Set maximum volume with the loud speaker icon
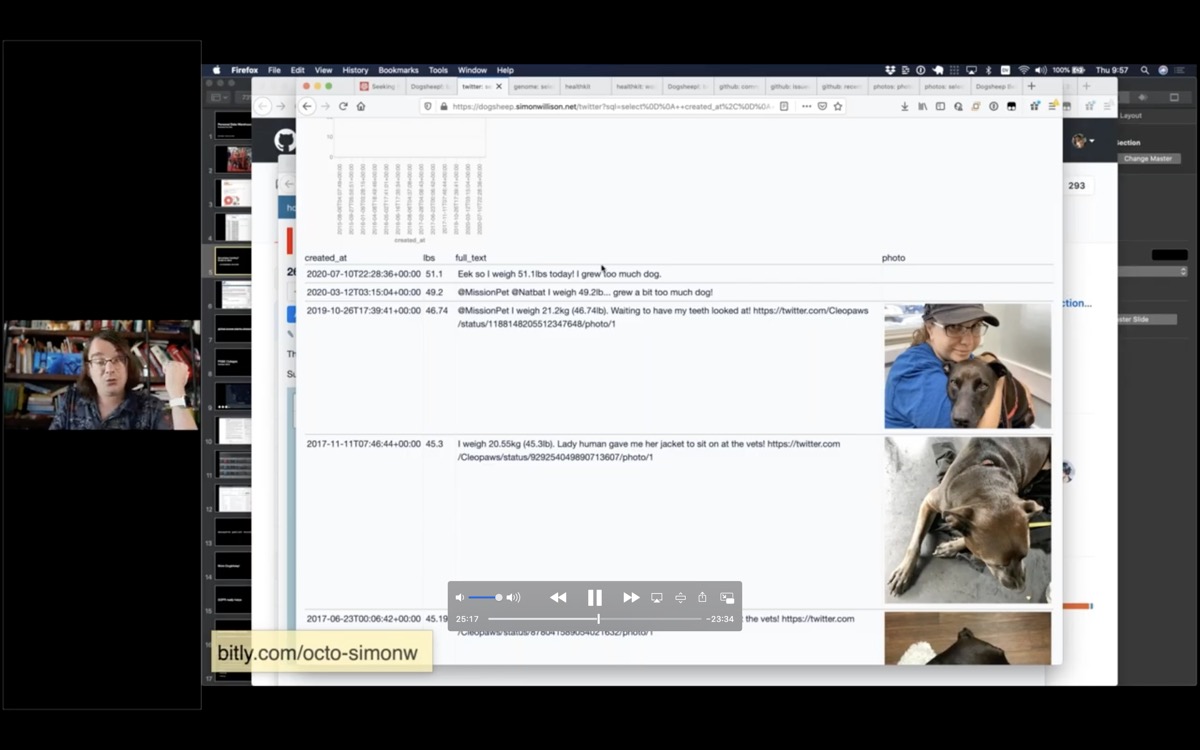The image size is (1200, 750). (514, 597)
